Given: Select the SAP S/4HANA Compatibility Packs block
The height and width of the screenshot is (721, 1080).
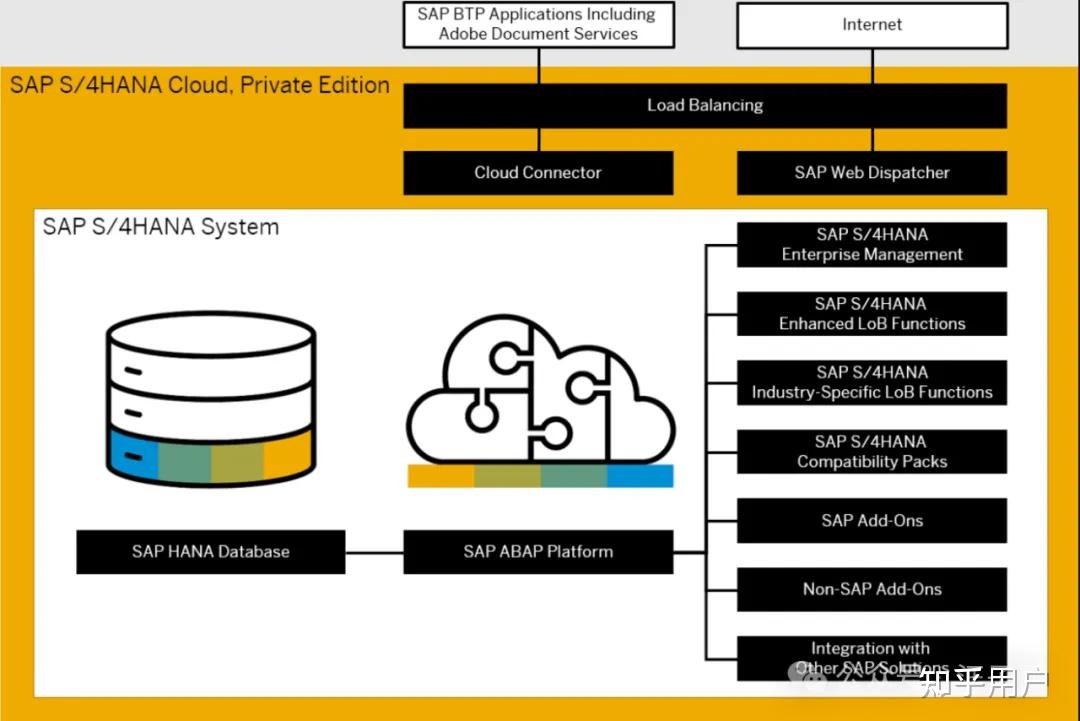Looking at the screenshot, I should (871, 451).
